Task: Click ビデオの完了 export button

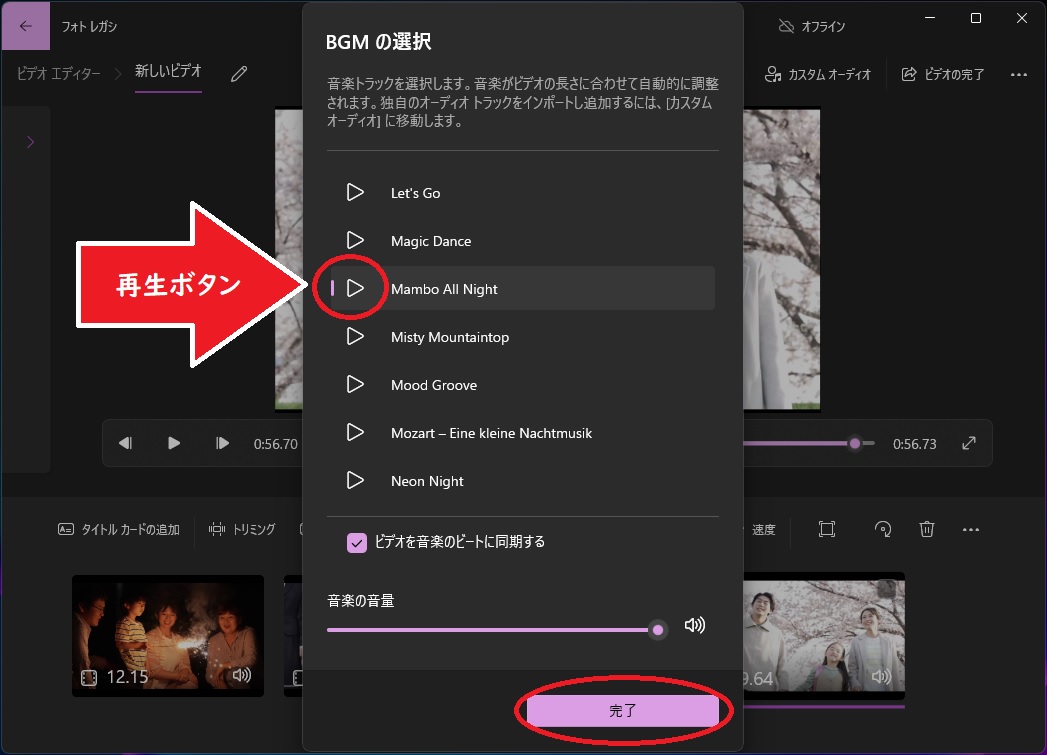Action: tap(943, 74)
